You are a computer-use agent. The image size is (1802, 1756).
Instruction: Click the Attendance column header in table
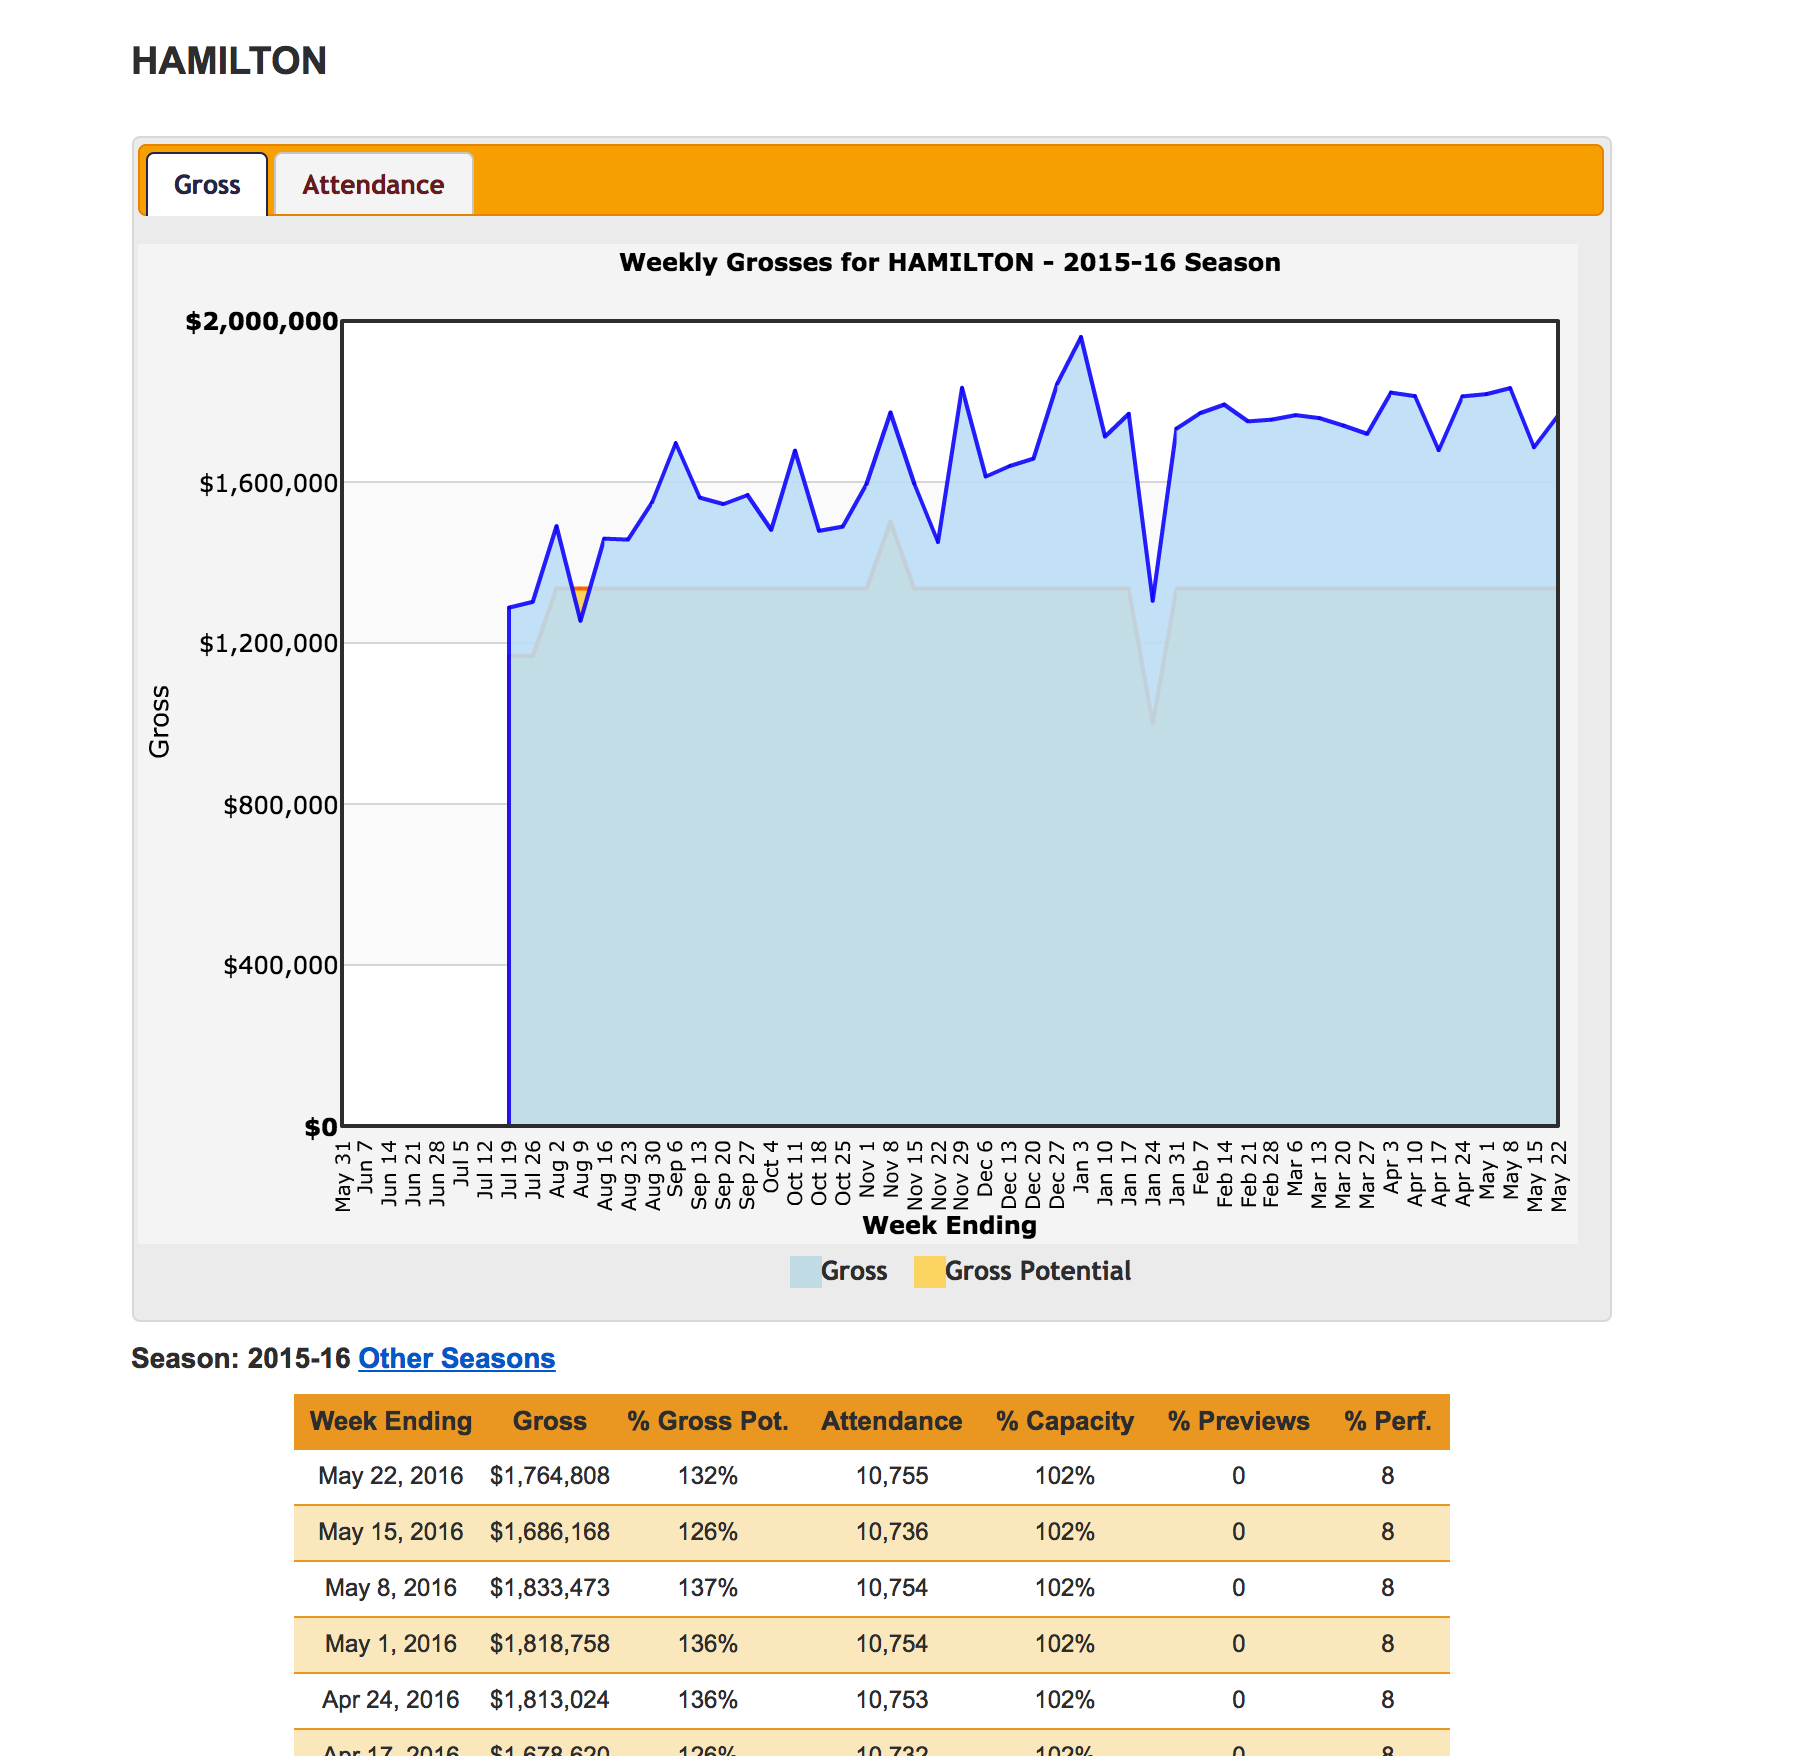point(891,1421)
